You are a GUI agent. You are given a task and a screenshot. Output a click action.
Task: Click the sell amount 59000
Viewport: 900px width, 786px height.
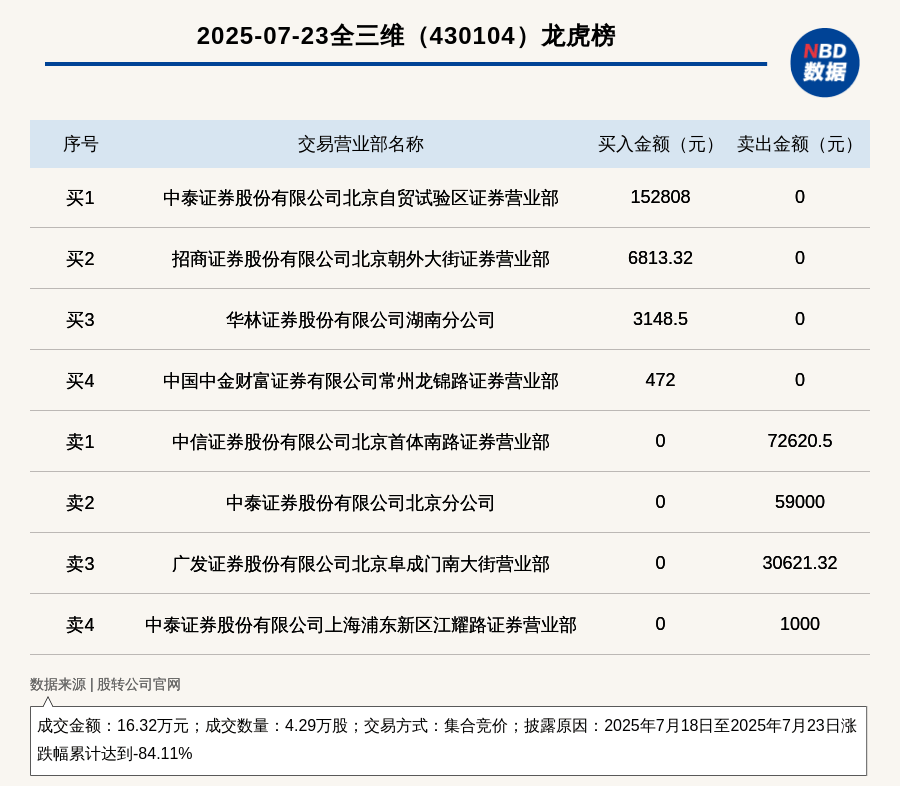coord(800,501)
